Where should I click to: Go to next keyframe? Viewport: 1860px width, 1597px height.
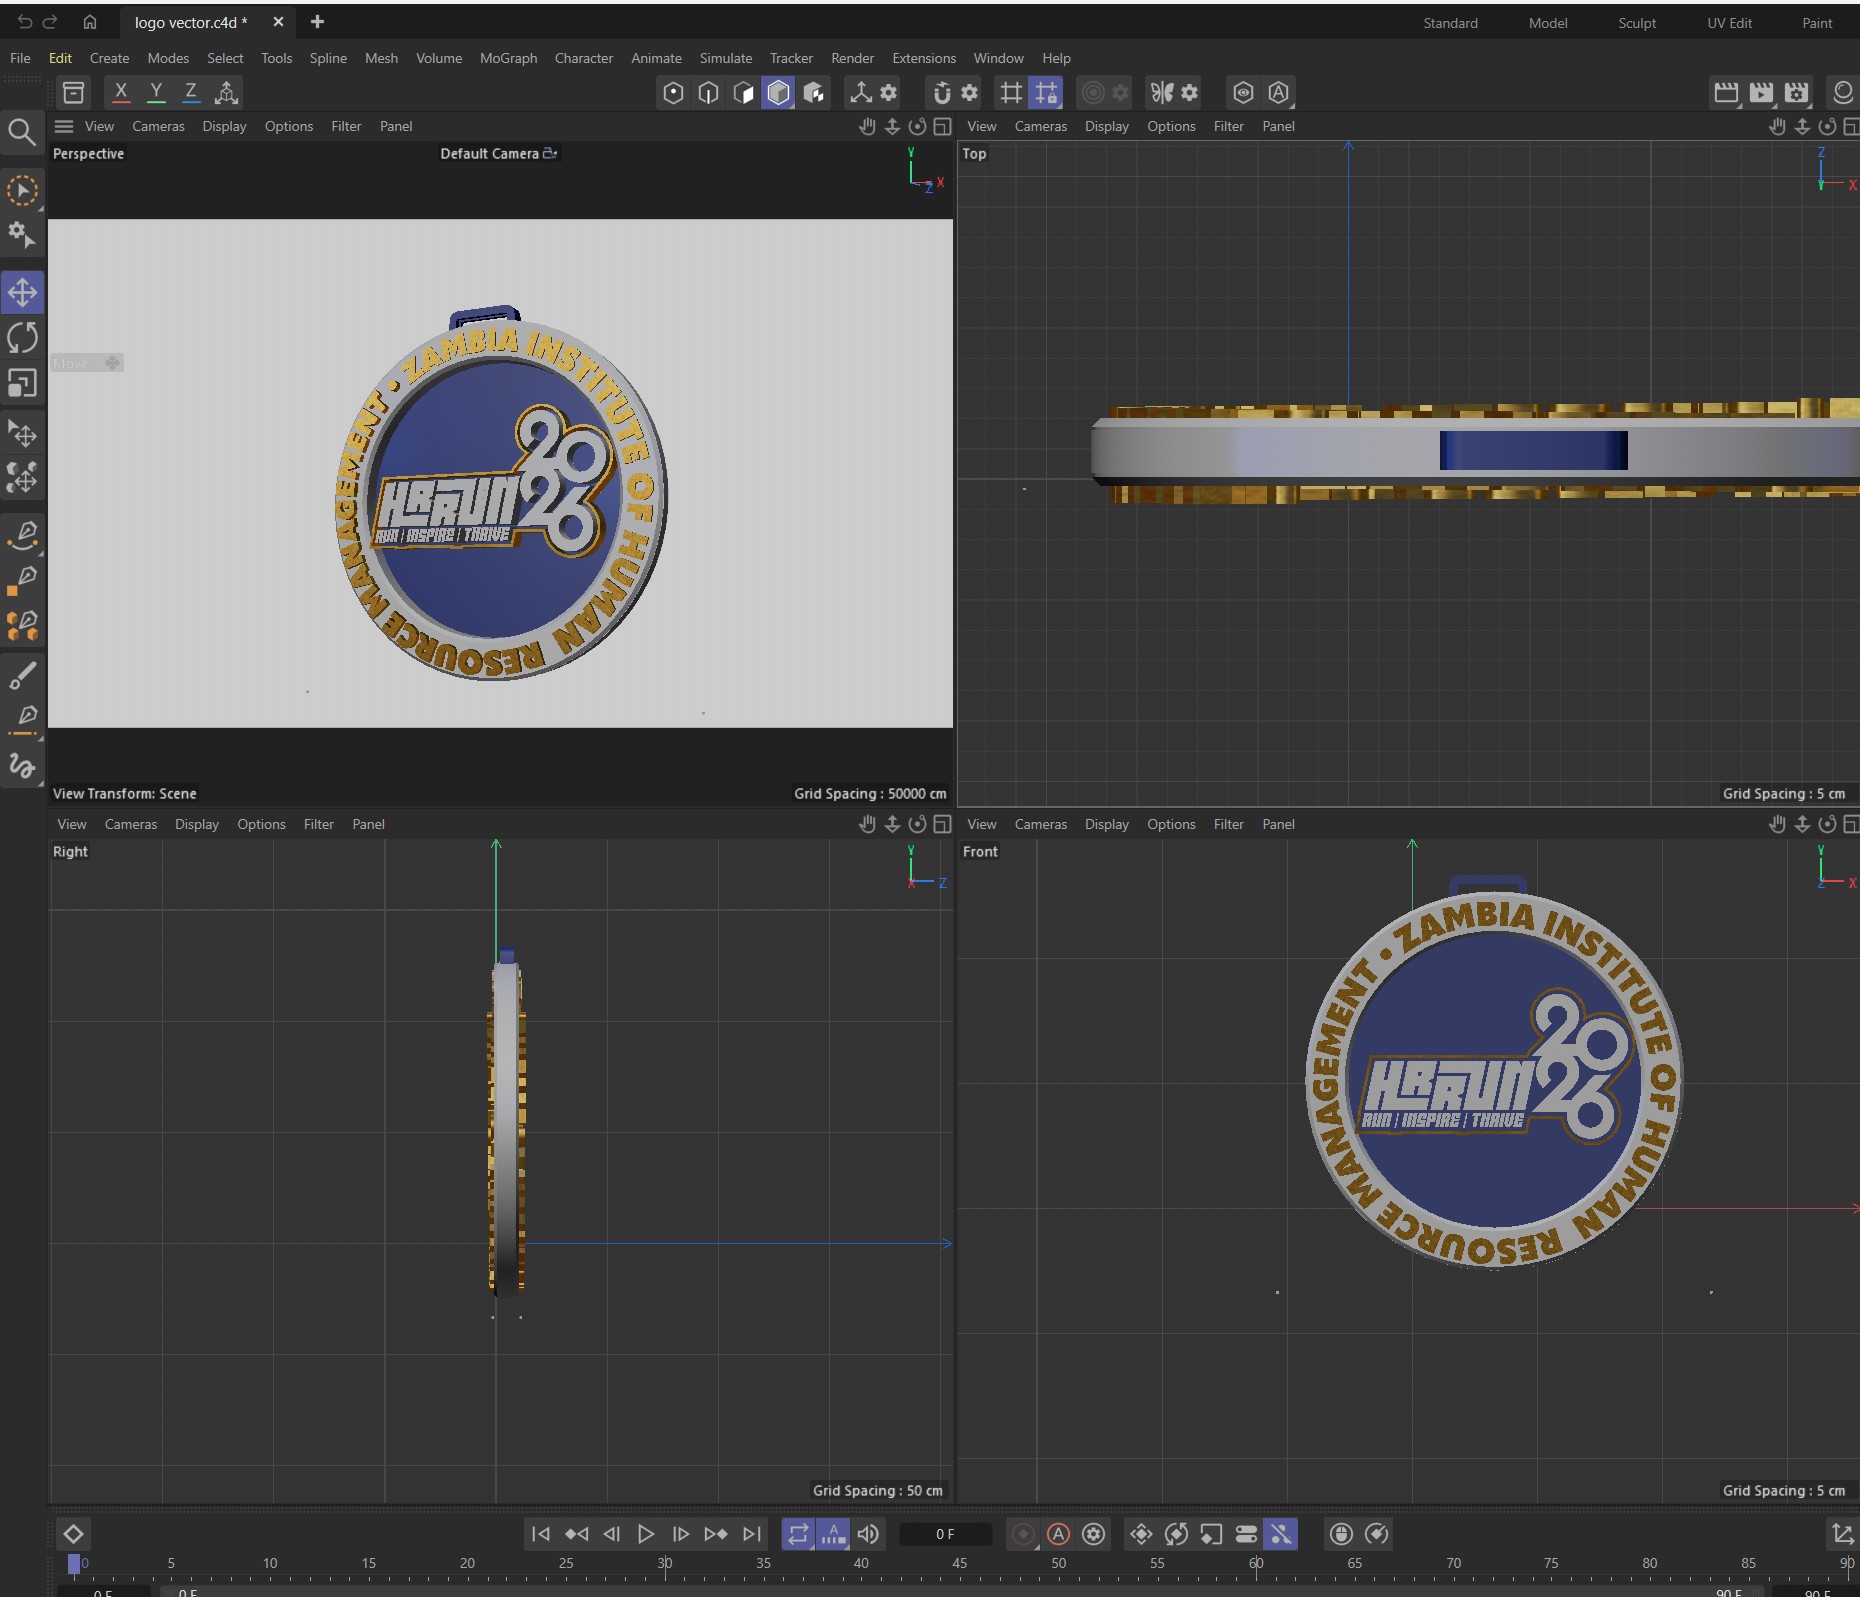point(716,1534)
